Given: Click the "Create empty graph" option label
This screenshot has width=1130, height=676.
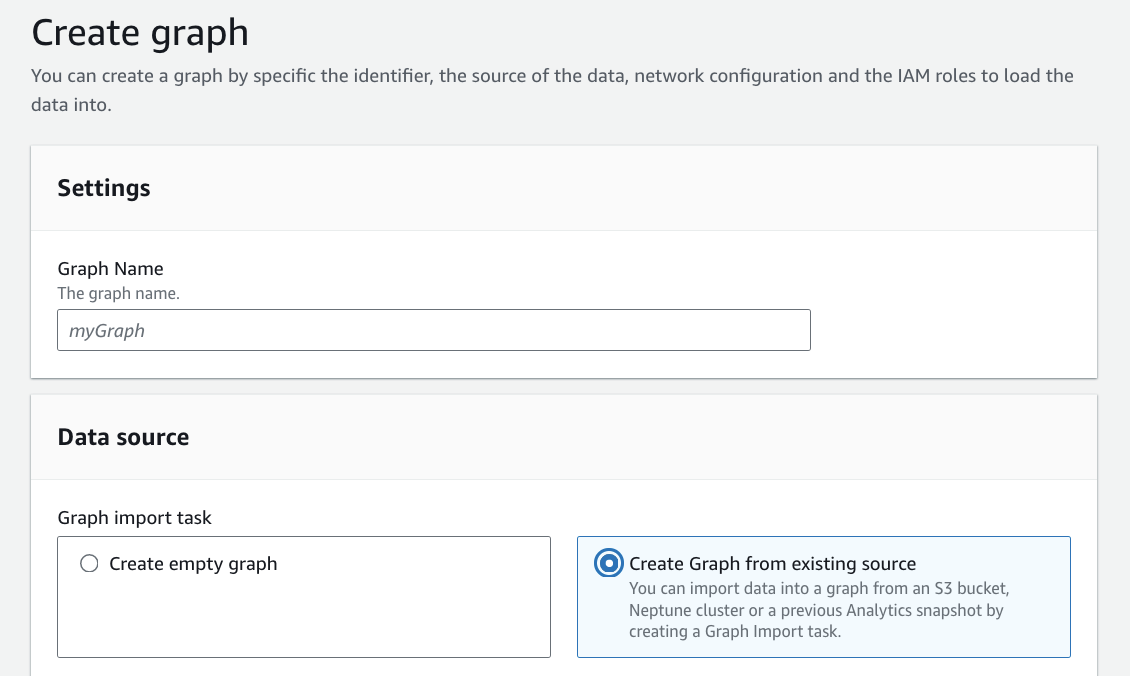Looking at the screenshot, I should (193, 564).
